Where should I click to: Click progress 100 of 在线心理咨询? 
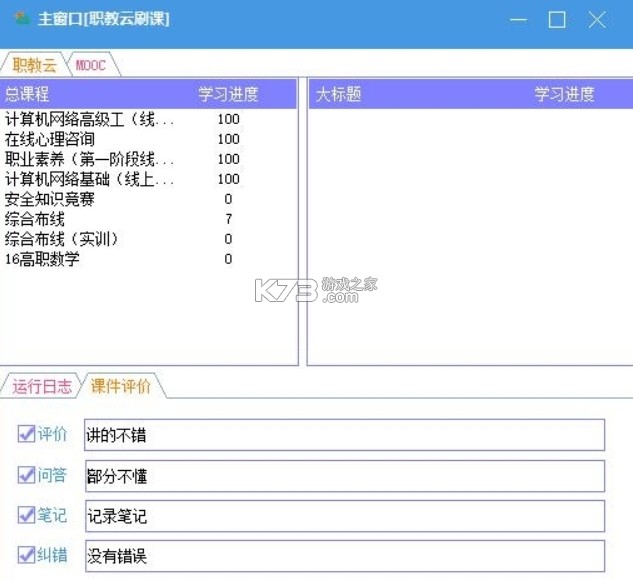228,139
